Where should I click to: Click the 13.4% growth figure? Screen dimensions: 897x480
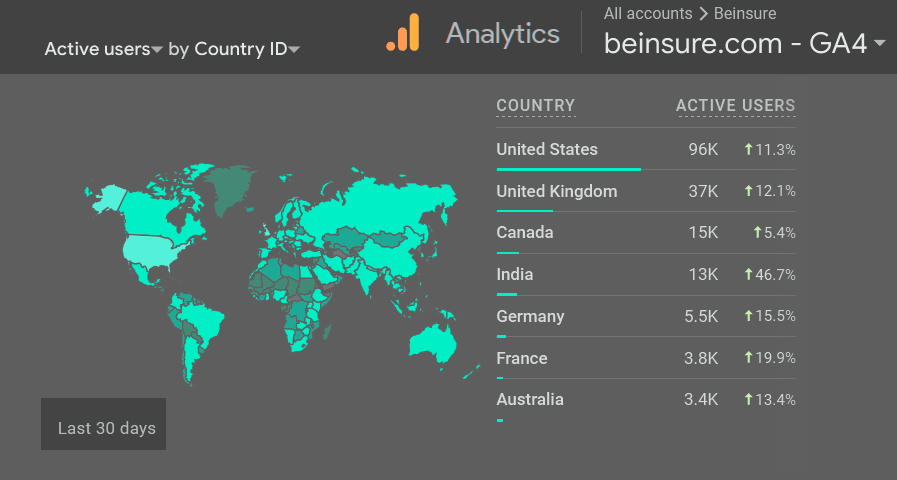[x=775, y=399]
